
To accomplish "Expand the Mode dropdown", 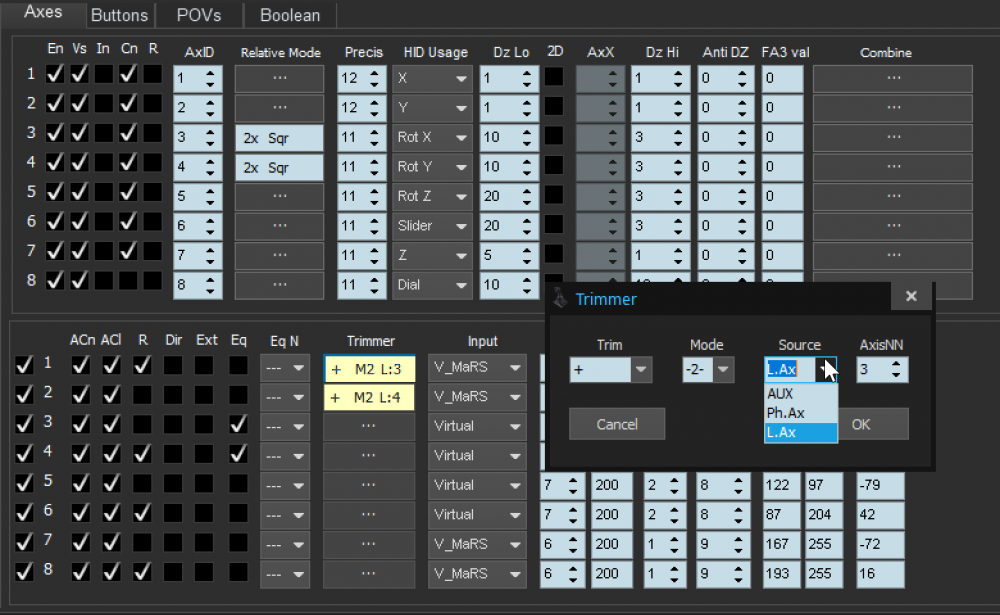I will click(723, 370).
